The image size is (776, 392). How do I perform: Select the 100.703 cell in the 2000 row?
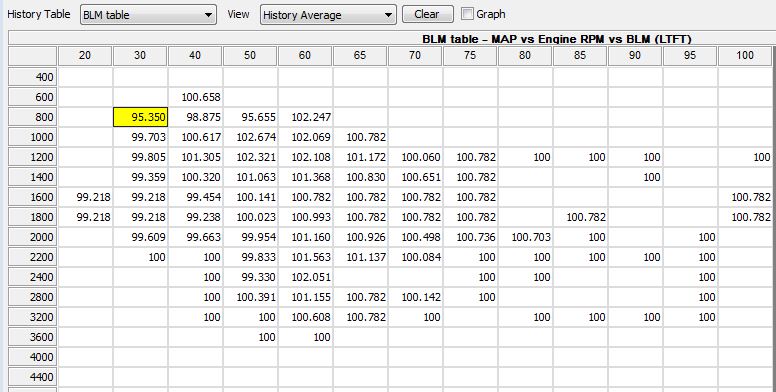click(x=525, y=237)
